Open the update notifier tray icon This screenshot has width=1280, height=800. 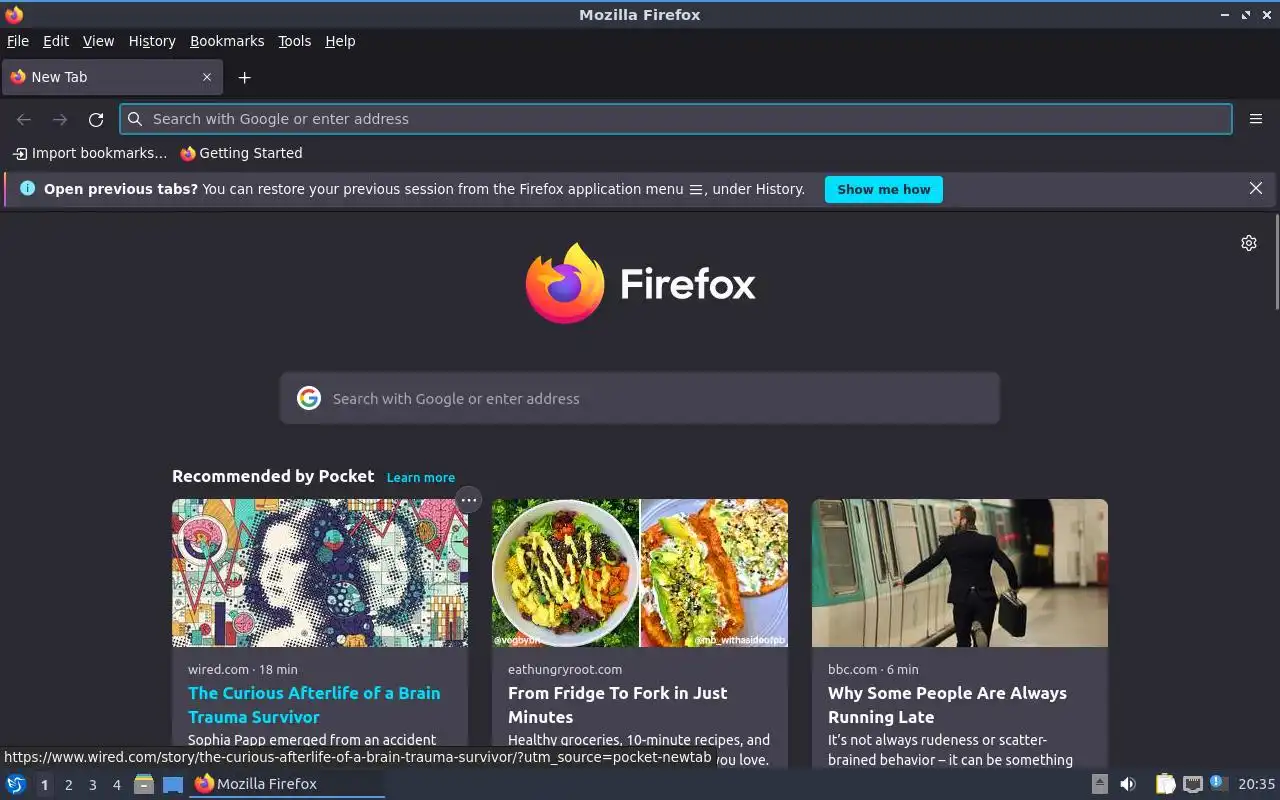[x=1218, y=783]
